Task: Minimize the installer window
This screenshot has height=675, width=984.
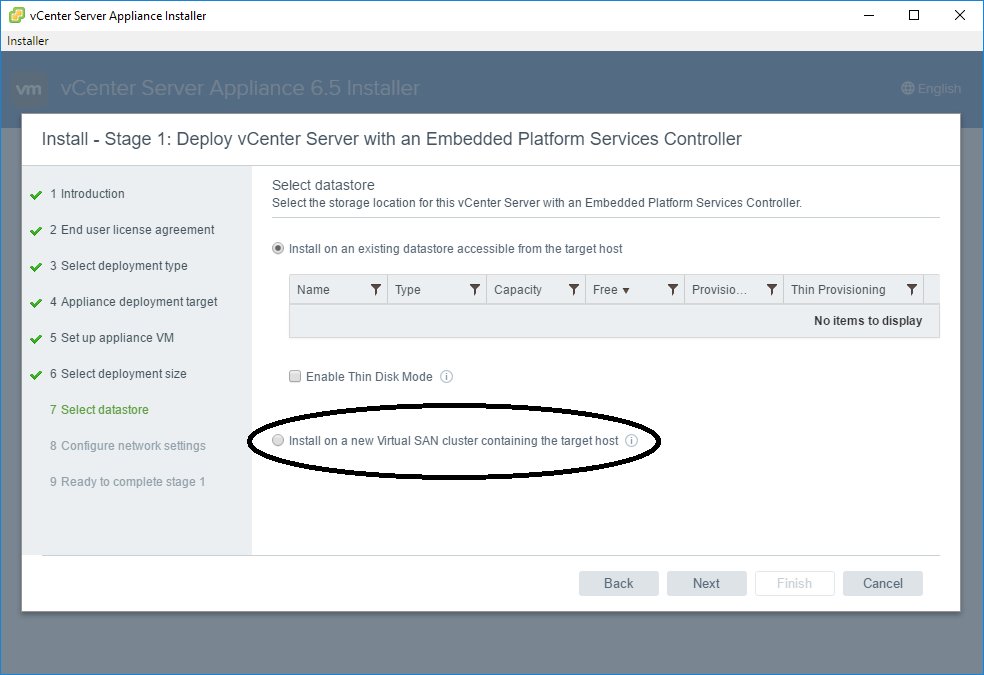Action: click(869, 15)
